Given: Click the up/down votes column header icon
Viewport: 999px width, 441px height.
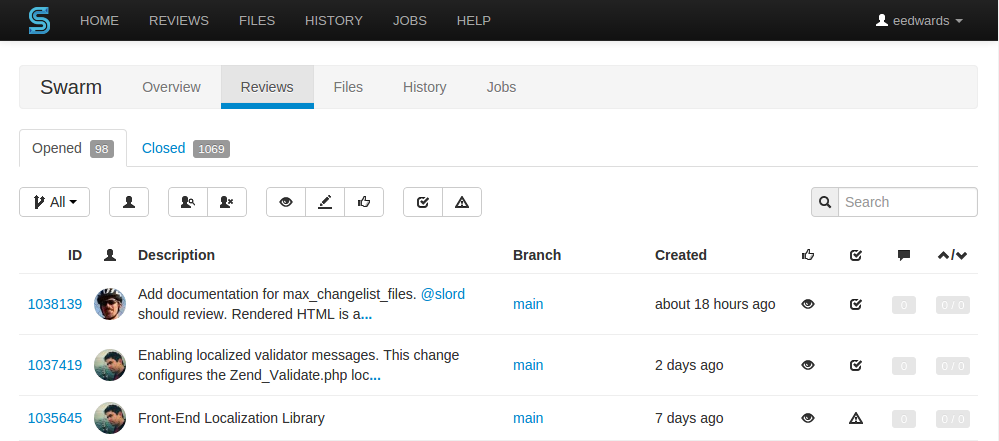Looking at the screenshot, I should [x=952, y=255].
